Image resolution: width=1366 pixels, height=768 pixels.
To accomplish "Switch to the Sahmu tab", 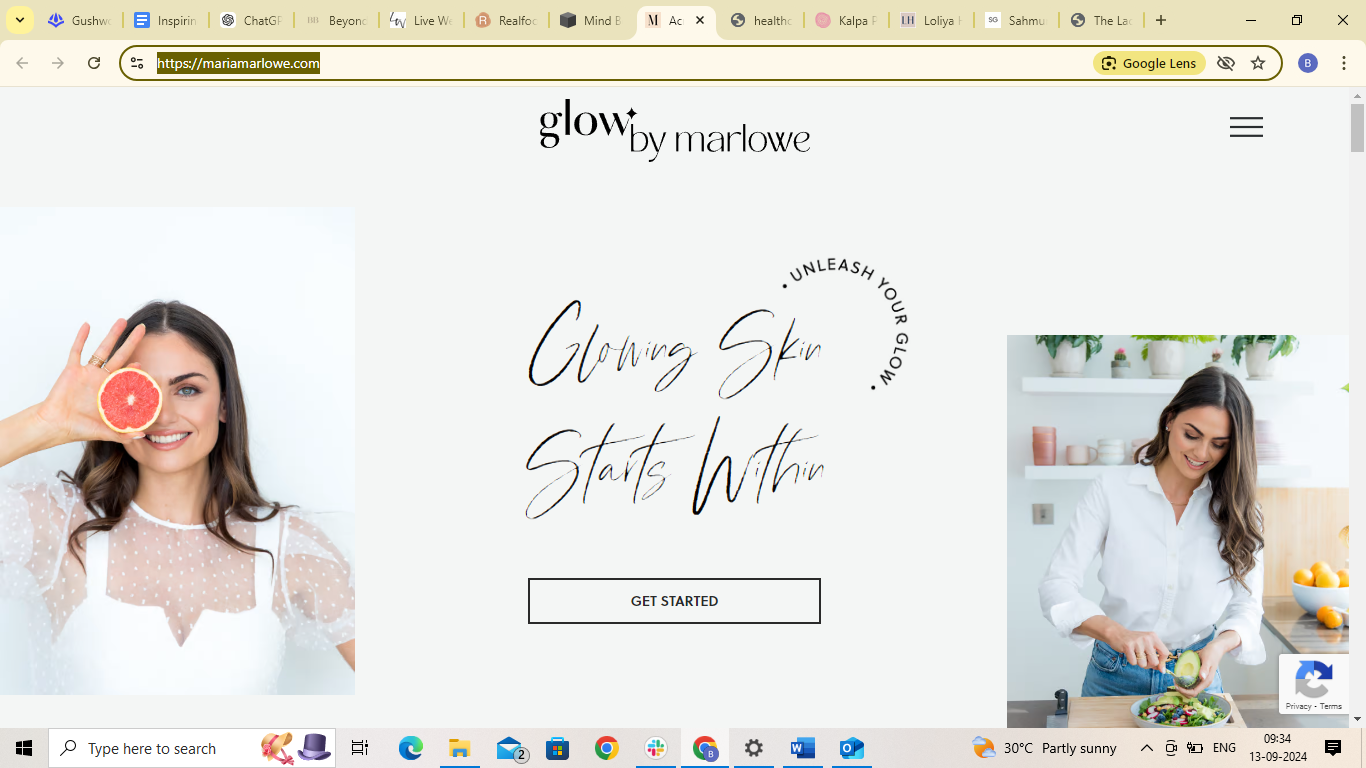I will [1017, 20].
